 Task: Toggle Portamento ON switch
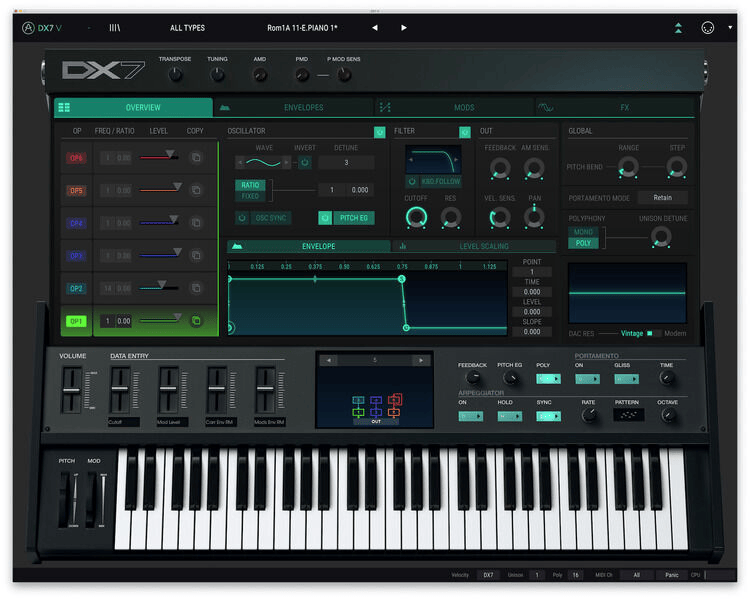coord(587,379)
